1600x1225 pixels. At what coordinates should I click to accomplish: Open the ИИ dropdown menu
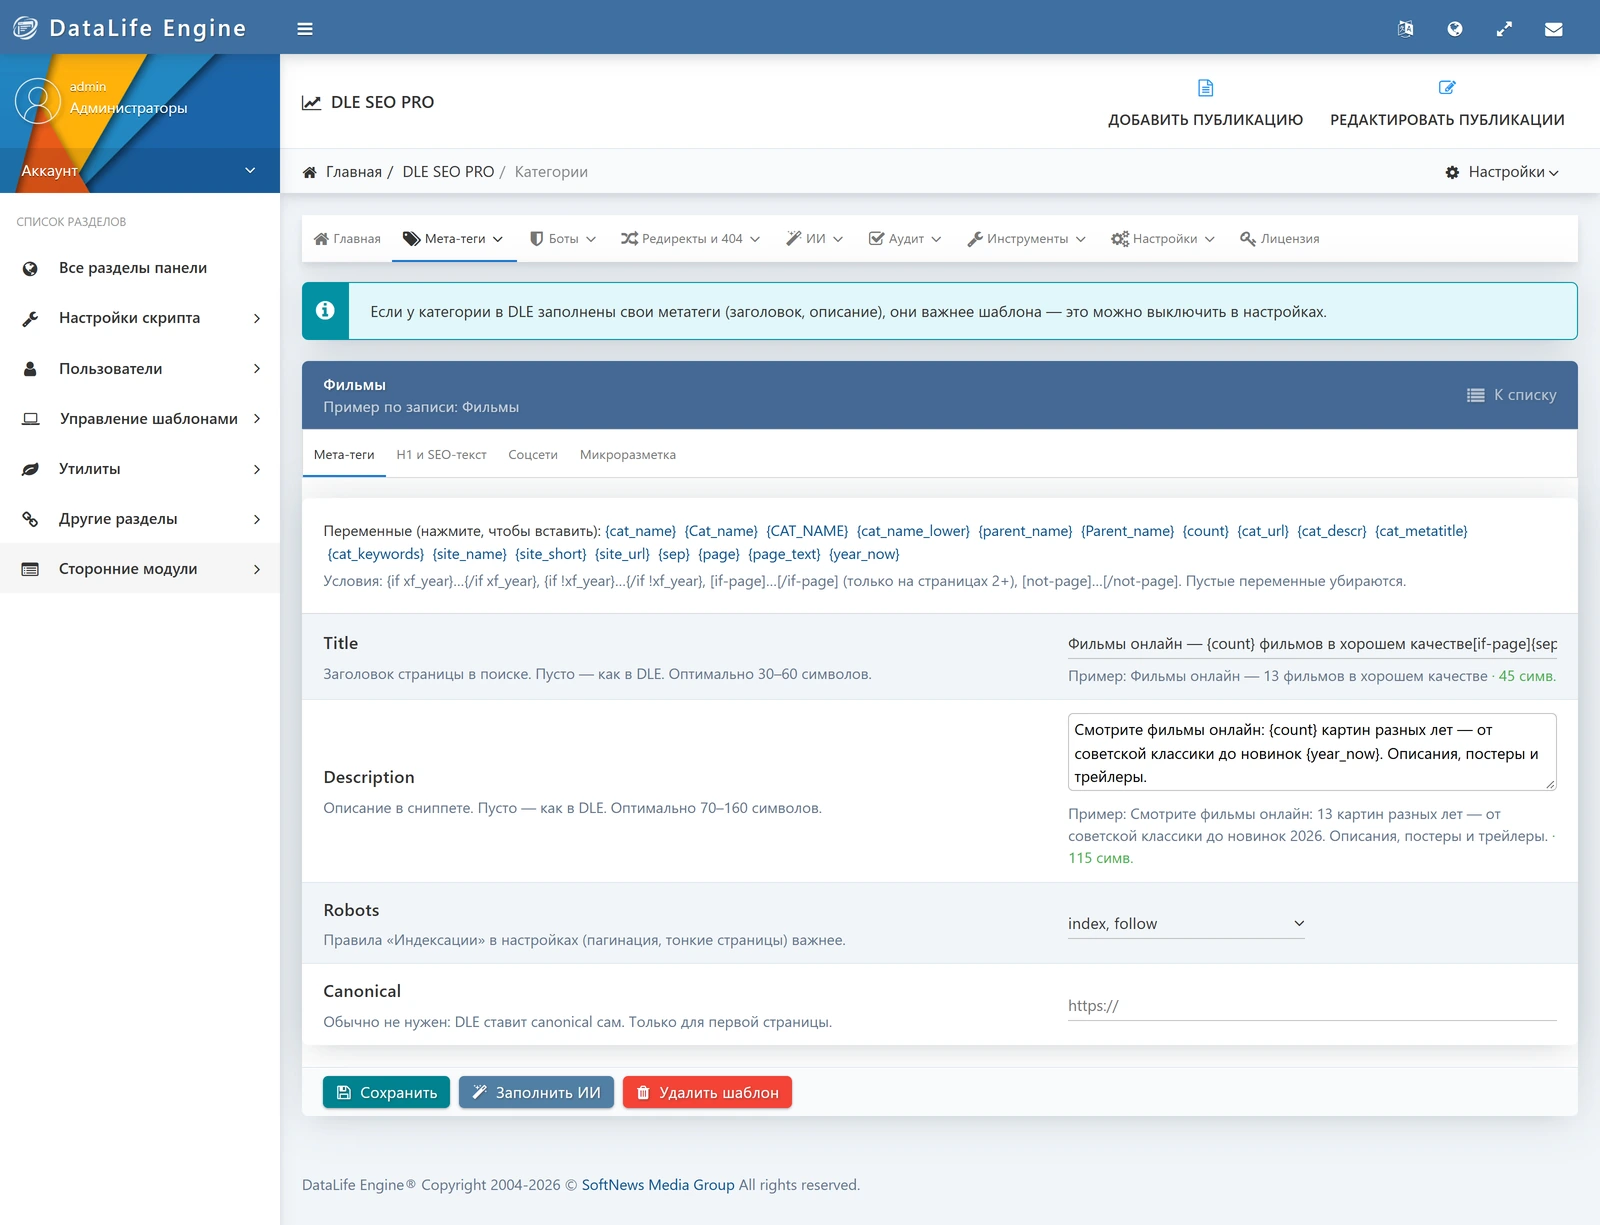[x=814, y=239]
